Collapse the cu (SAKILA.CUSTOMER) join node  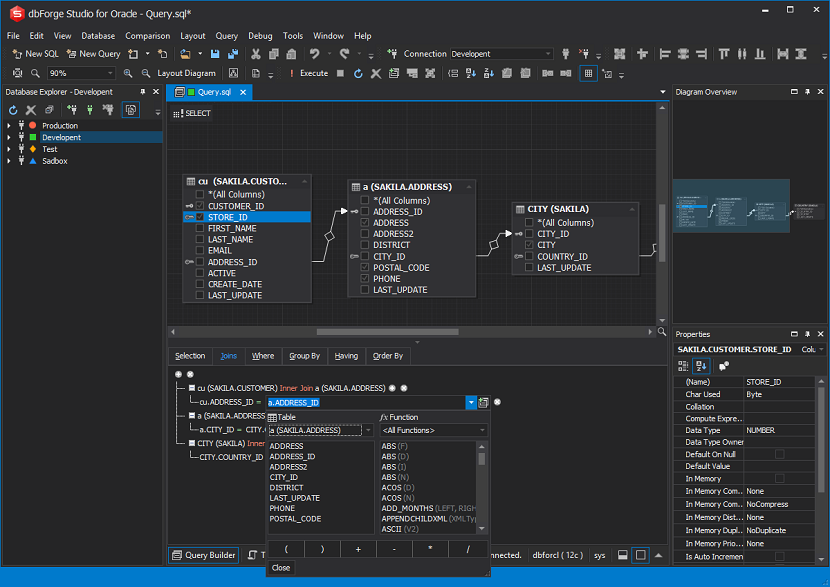pos(192,388)
